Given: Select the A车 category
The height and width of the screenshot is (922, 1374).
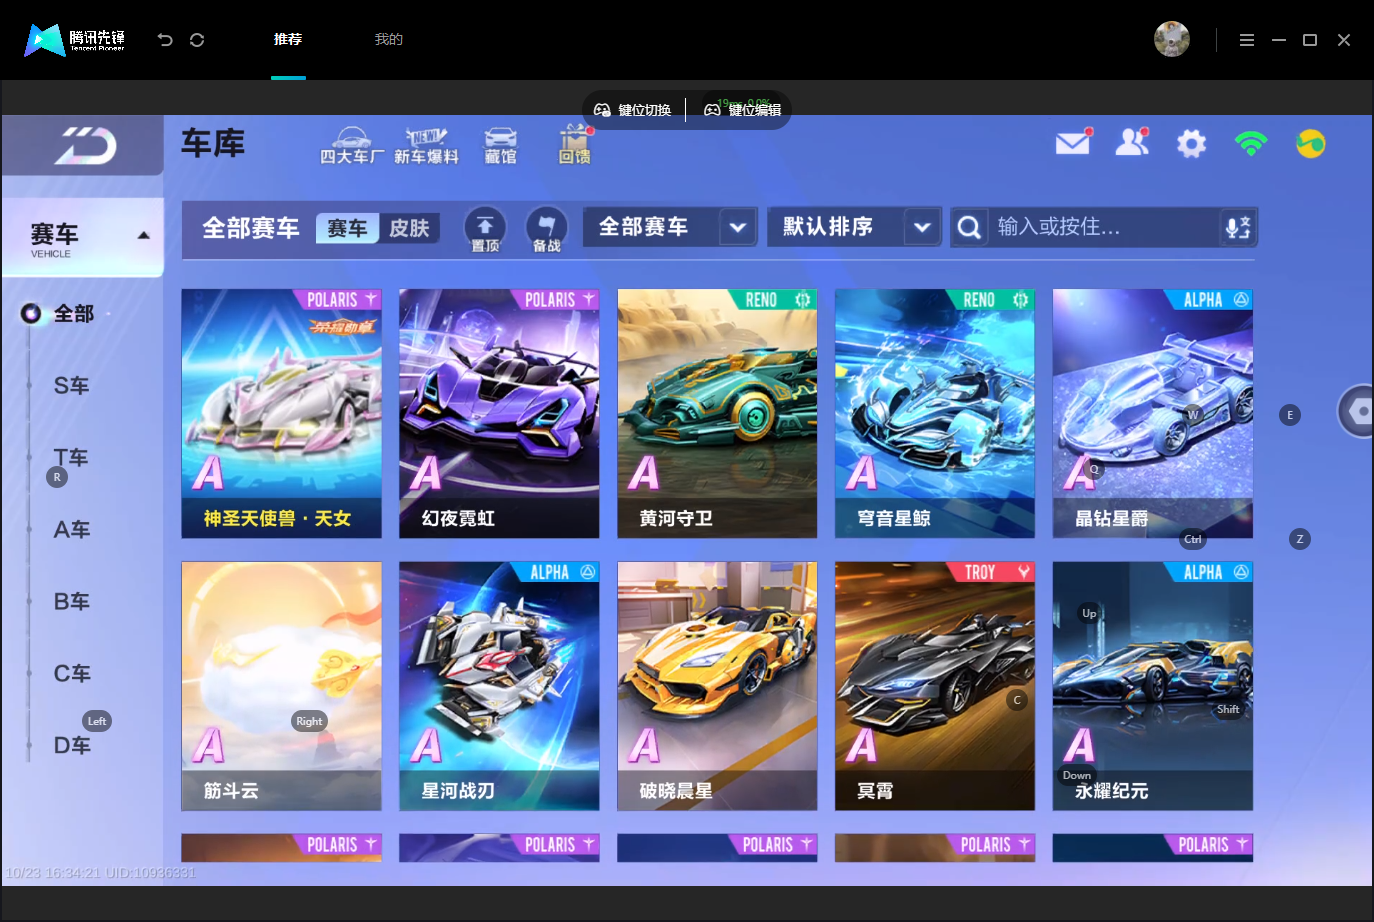Looking at the screenshot, I should (x=71, y=530).
